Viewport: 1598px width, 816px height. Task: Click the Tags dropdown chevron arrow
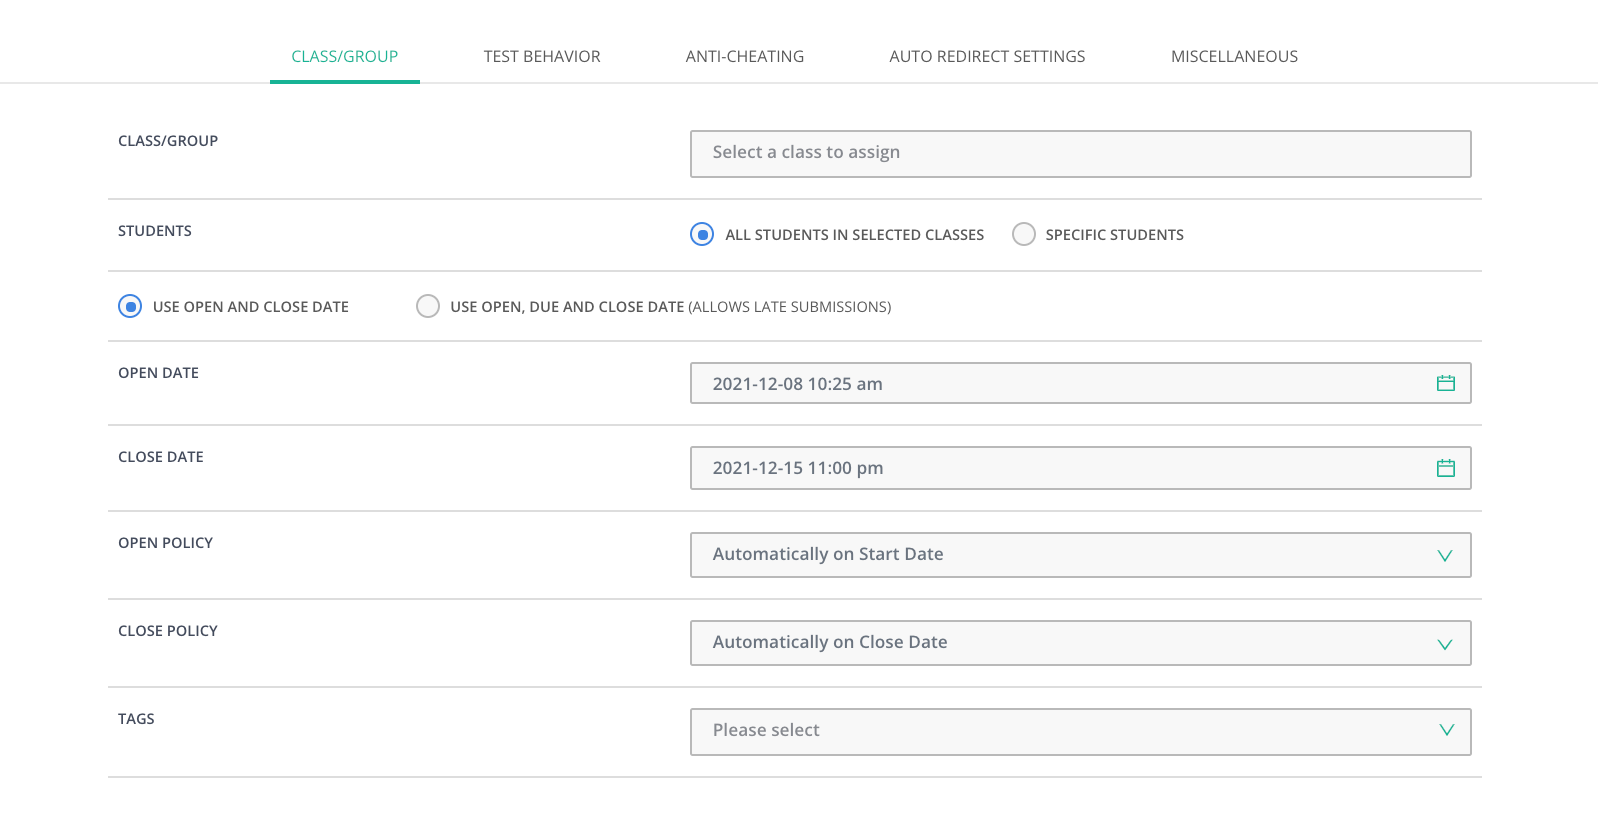point(1446,730)
